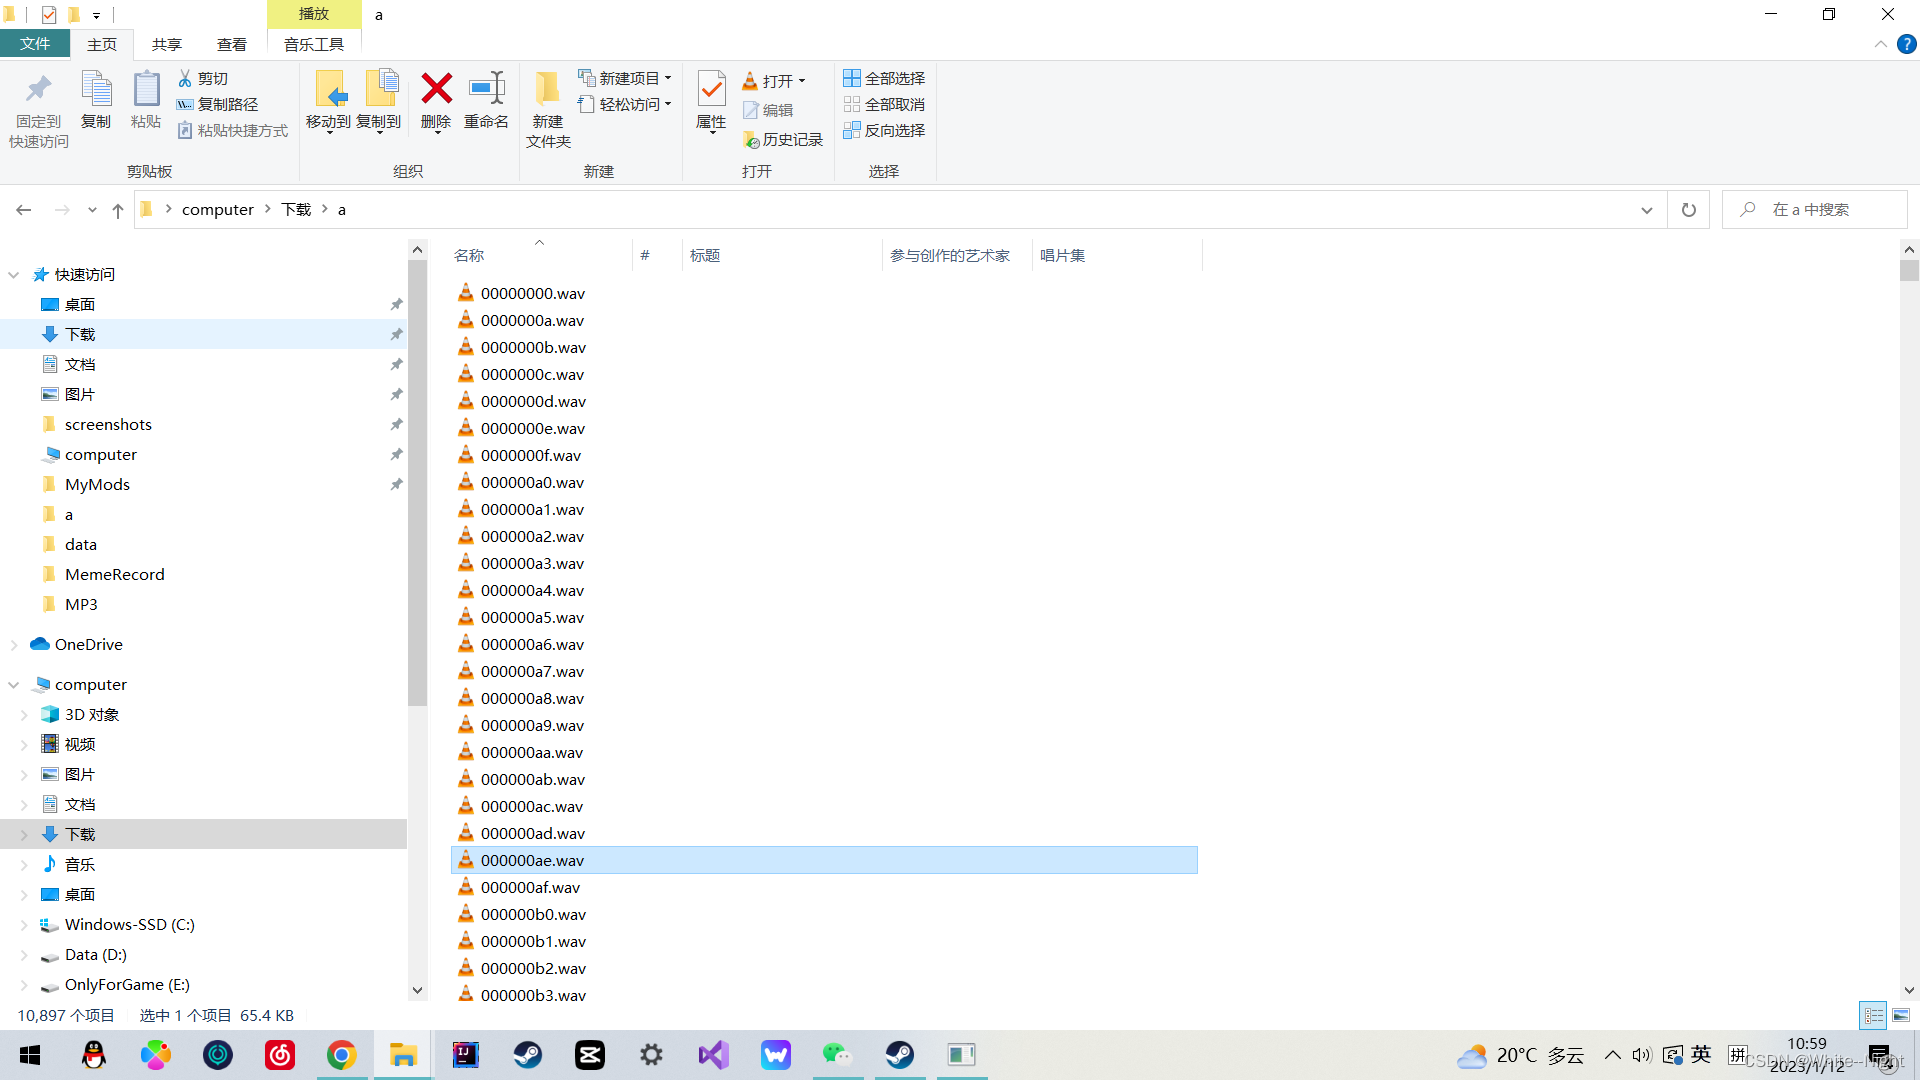Click Copy Path button
Viewport: 1920px width, 1080px height.
click(x=217, y=104)
